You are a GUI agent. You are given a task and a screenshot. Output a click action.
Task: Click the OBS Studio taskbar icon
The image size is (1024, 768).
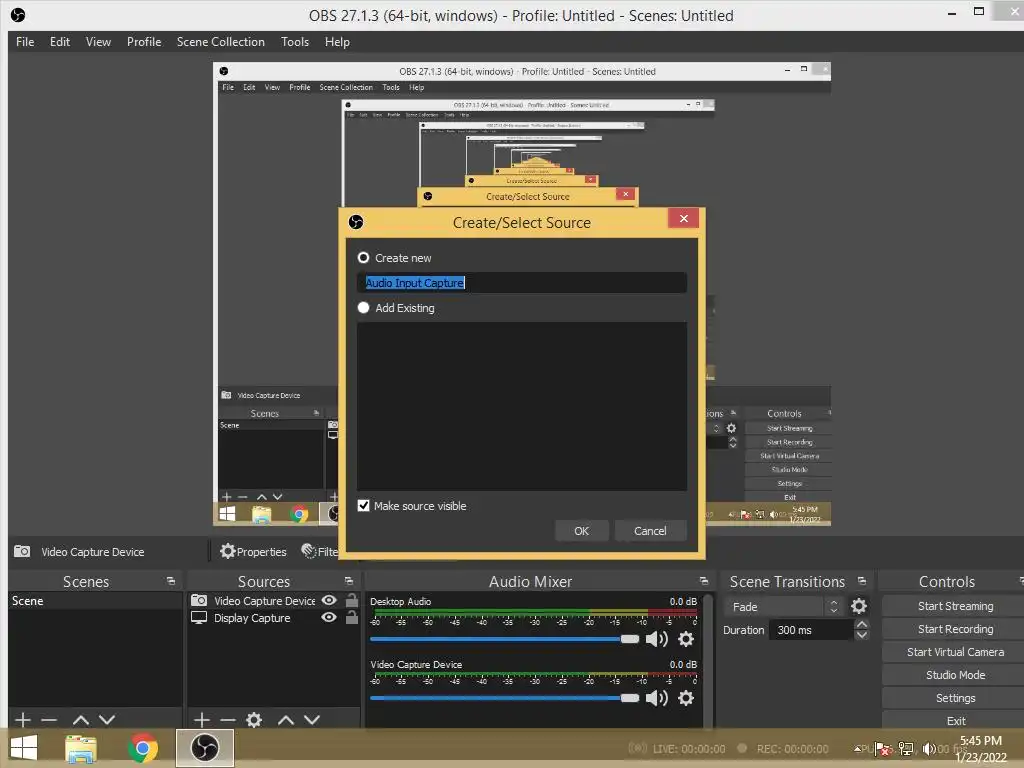point(204,748)
